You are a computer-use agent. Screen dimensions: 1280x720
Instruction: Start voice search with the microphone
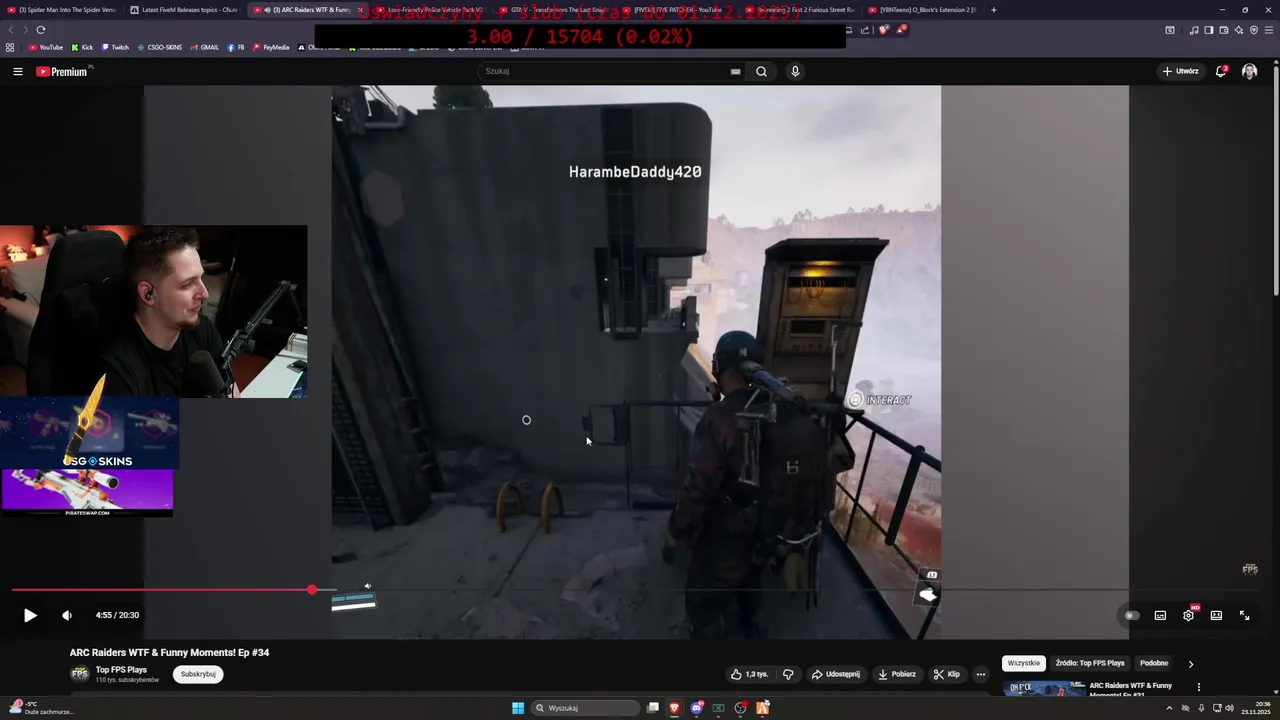click(795, 71)
